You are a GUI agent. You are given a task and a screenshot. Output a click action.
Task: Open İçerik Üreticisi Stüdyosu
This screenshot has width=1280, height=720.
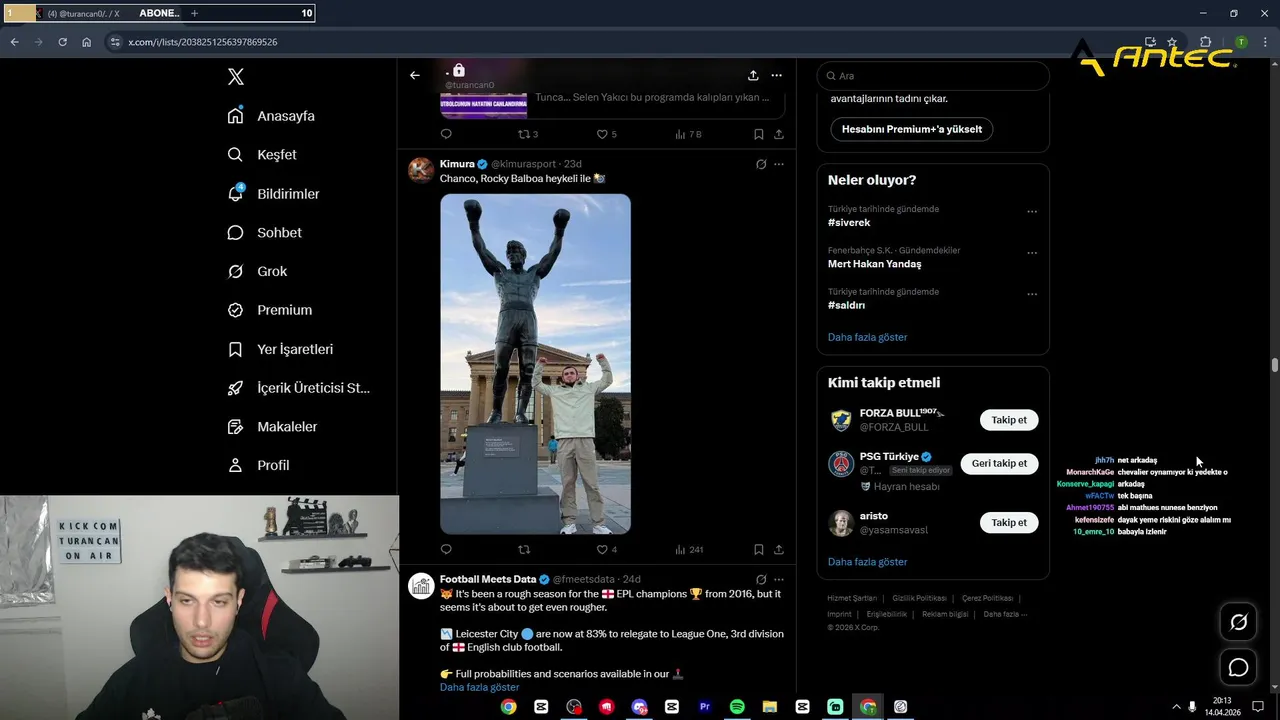[298, 388]
